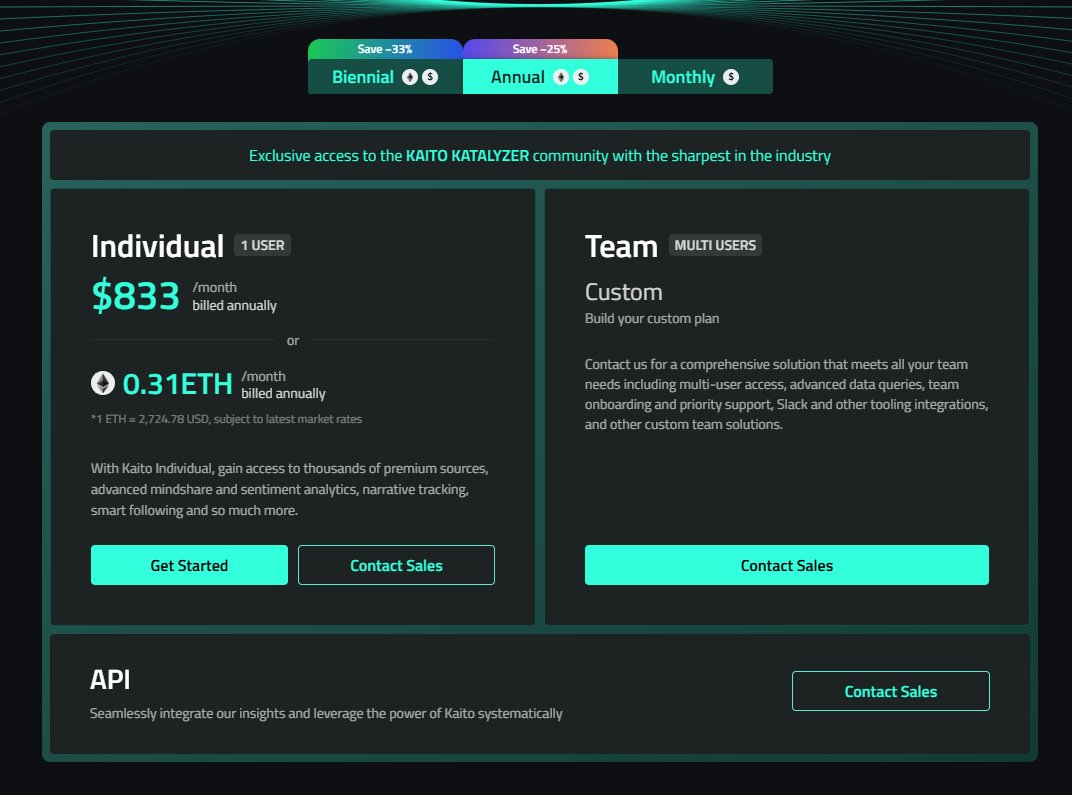Screen dimensions: 1072x795
Task: Click the 1 USER badge
Action: coord(263,245)
